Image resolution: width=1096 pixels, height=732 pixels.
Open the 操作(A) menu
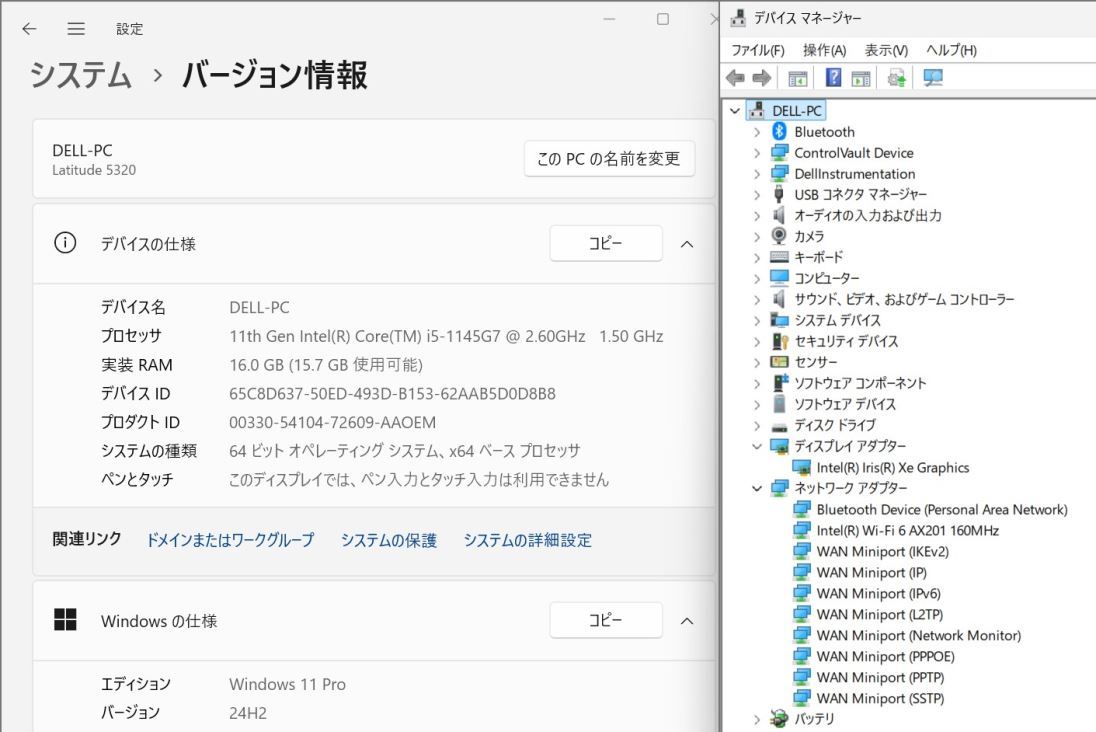coord(824,50)
